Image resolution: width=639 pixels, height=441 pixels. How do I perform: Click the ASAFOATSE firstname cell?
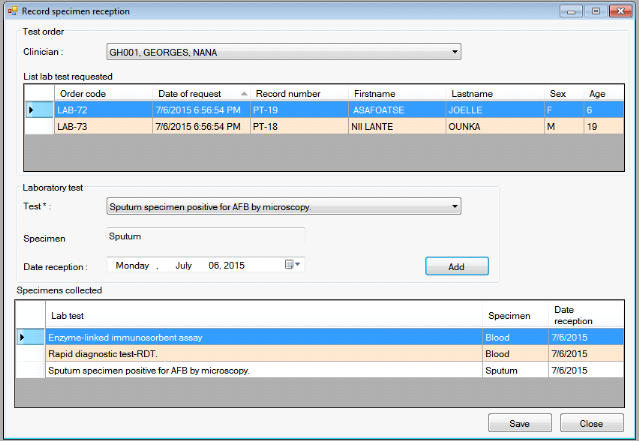tap(397, 110)
